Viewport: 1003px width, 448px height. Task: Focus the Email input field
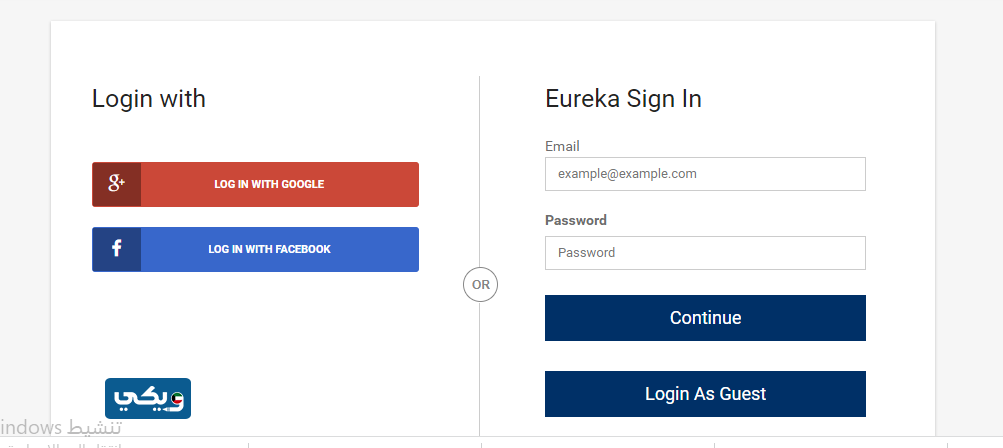coord(705,174)
